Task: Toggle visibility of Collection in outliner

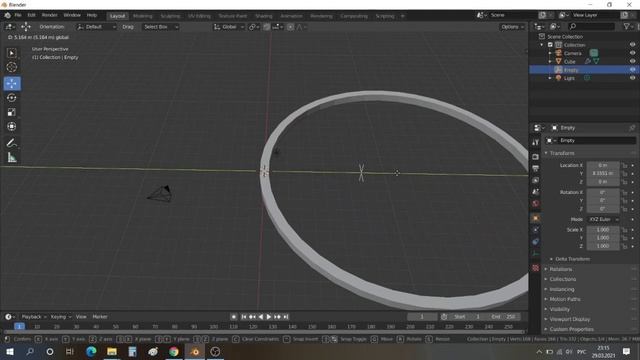Action: click(x=632, y=45)
